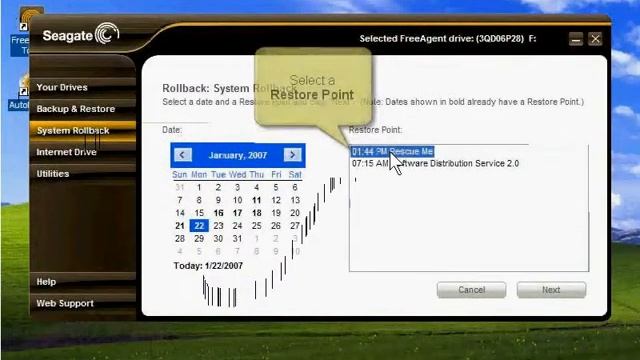640x360 pixels.
Task: Select January 22 in the calendar
Action: pos(199,226)
